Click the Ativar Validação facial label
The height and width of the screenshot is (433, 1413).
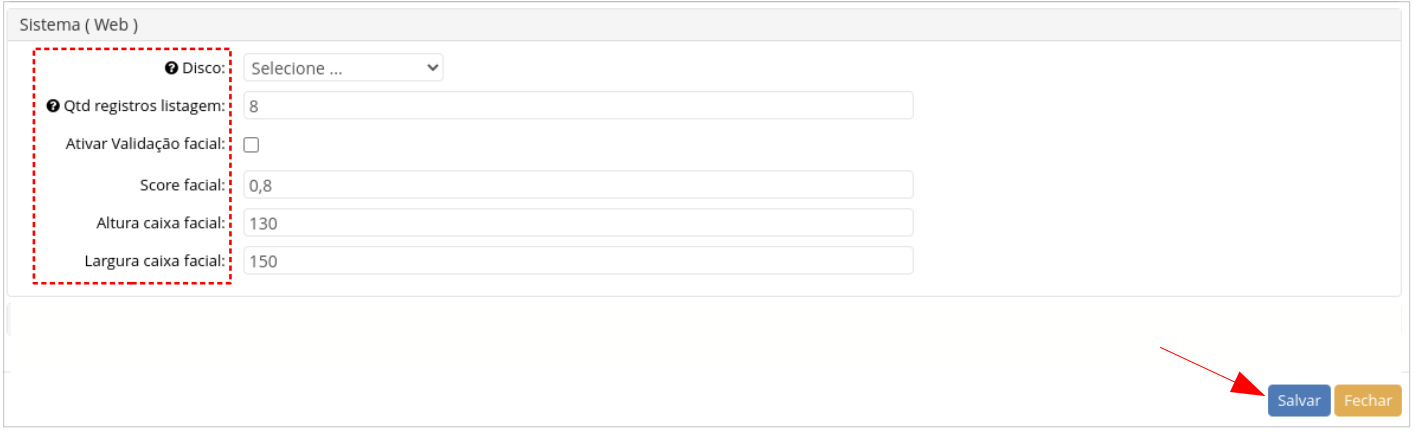[x=145, y=145]
